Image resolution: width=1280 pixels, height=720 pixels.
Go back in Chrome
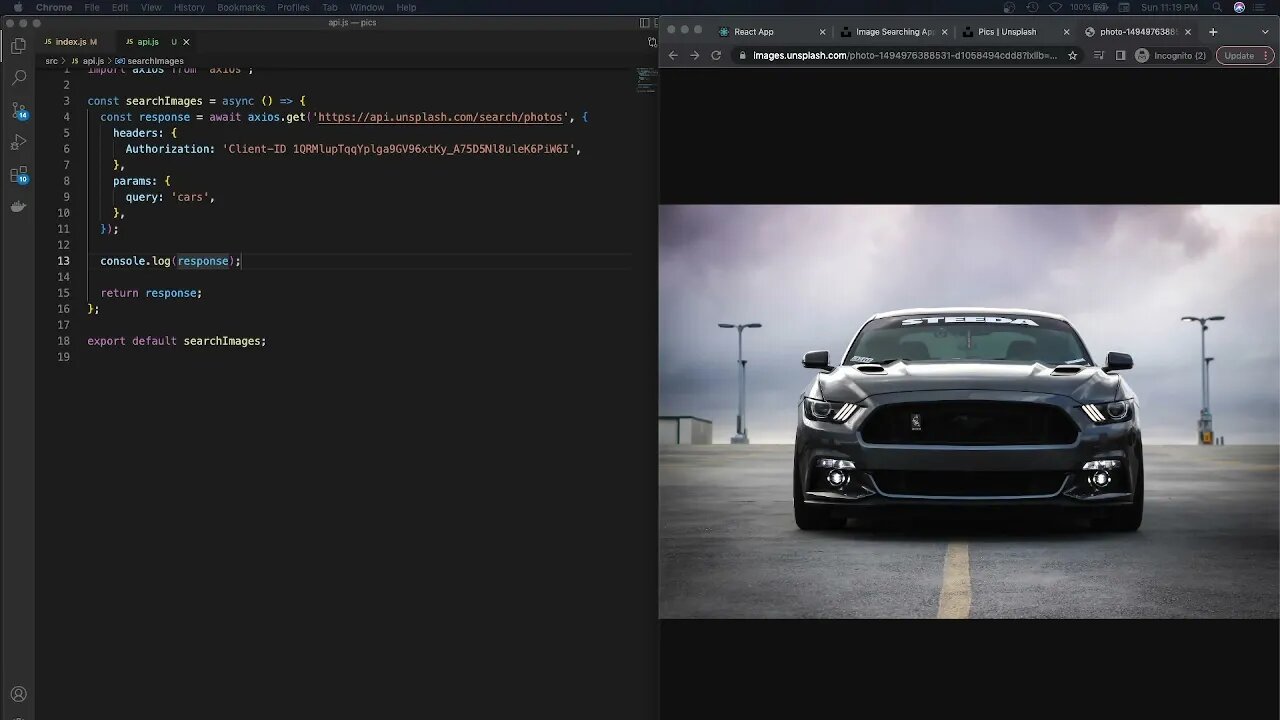click(673, 55)
